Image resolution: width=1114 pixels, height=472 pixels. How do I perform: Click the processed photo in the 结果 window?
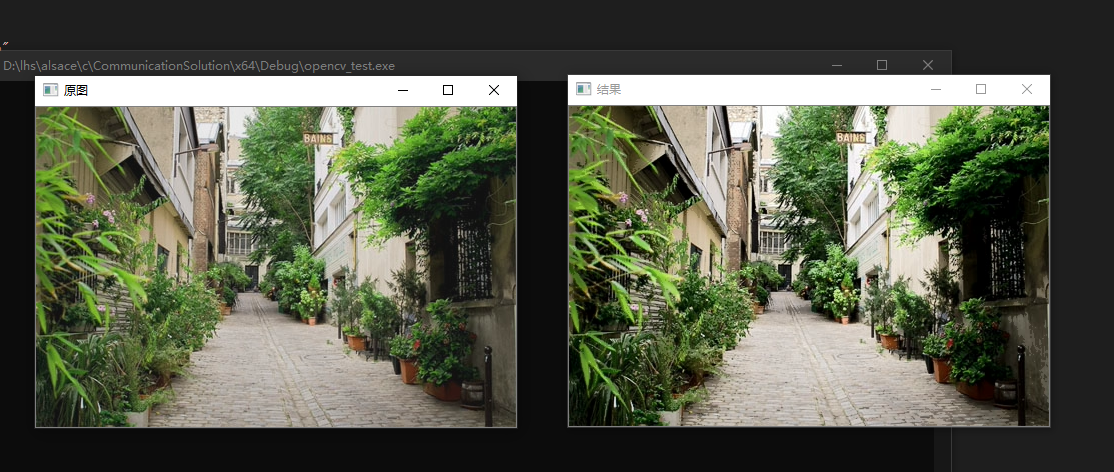(x=809, y=266)
